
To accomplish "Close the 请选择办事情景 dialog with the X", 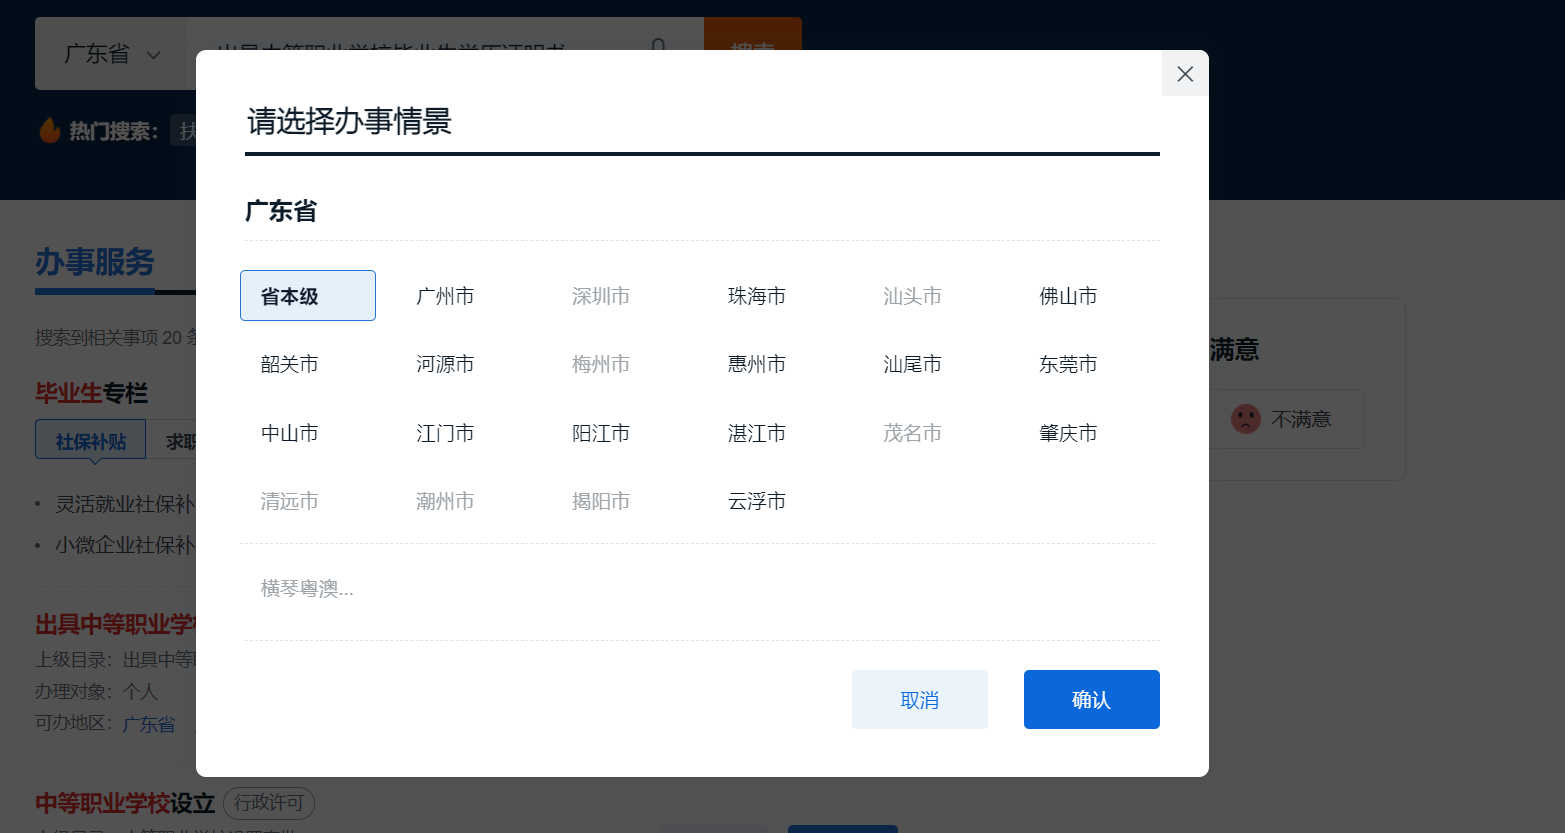I will [x=1184, y=74].
